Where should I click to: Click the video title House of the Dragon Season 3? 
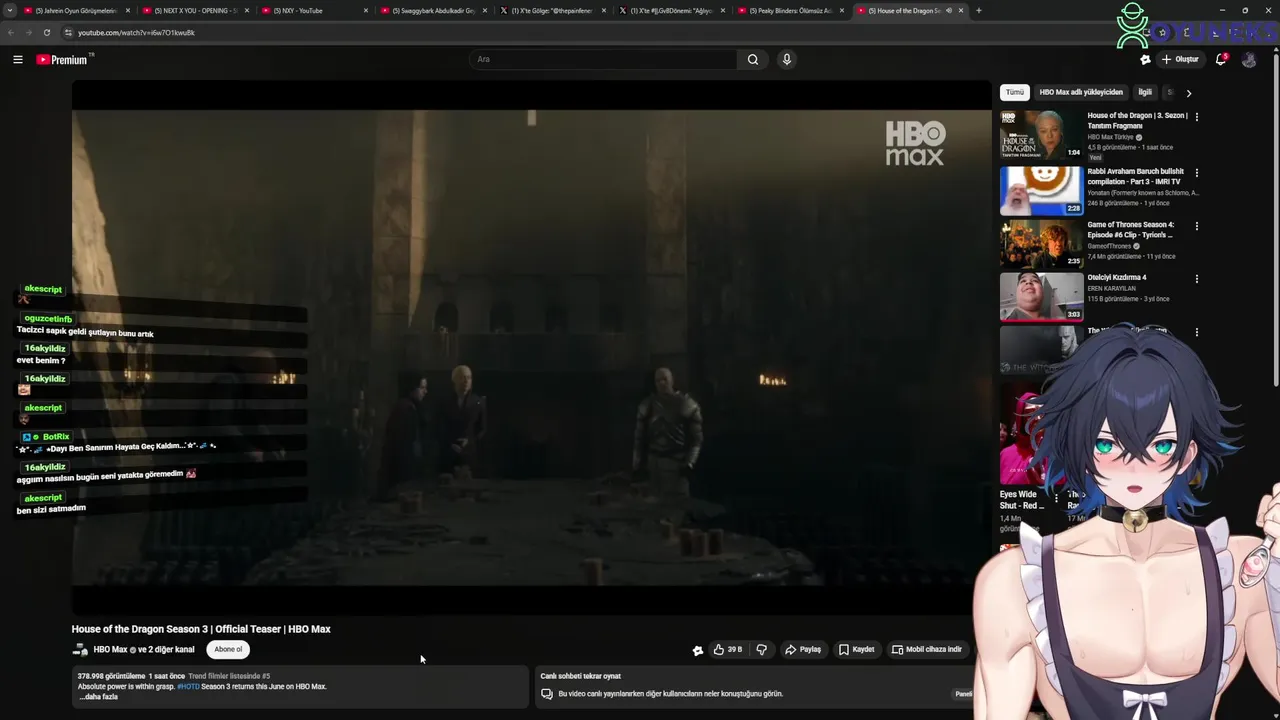pos(201,629)
